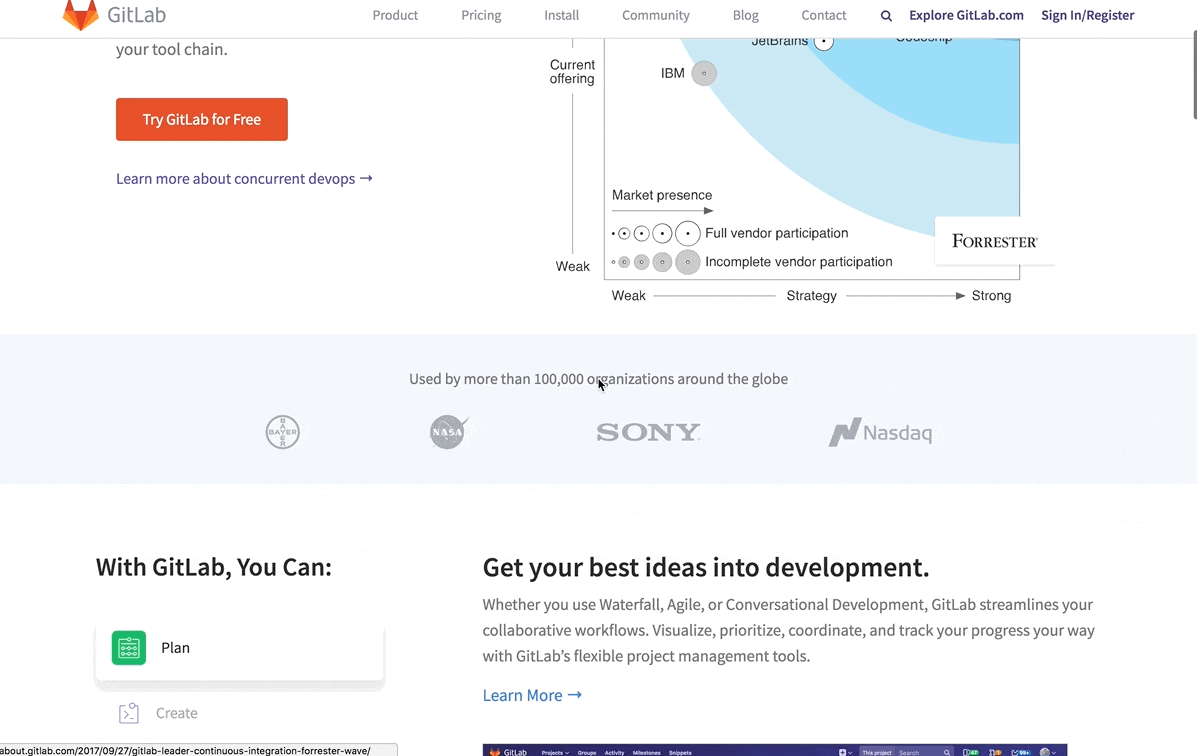Select the green Plan icon
Image resolution: width=1197 pixels, height=756 pixels.
tap(129, 648)
